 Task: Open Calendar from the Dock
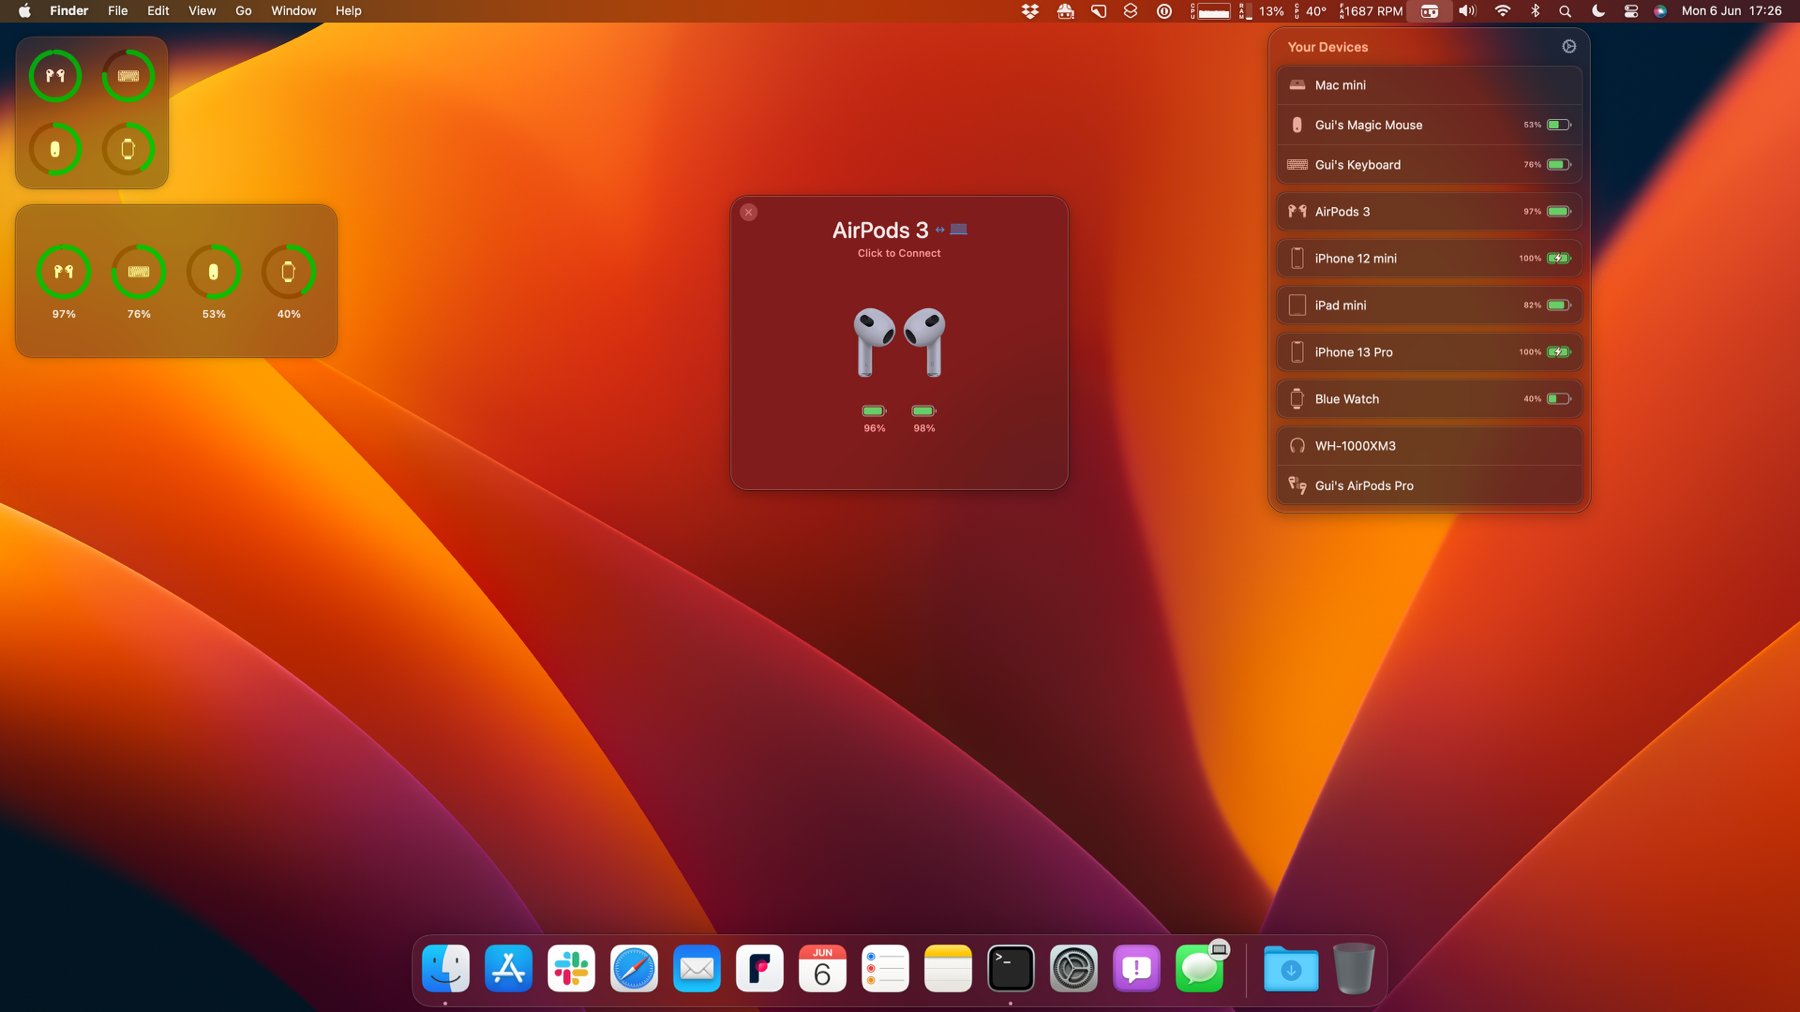pyautogui.click(x=822, y=968)
